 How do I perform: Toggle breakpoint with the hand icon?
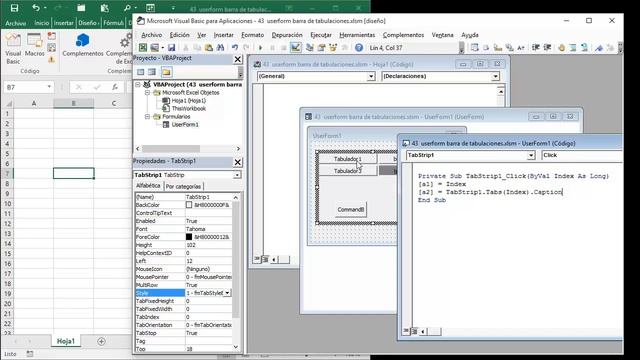pyautogui.click(x=562, y=48)
